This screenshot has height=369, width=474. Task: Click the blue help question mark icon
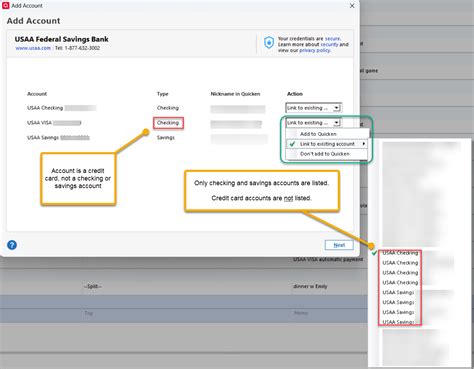tap(12, 245)
